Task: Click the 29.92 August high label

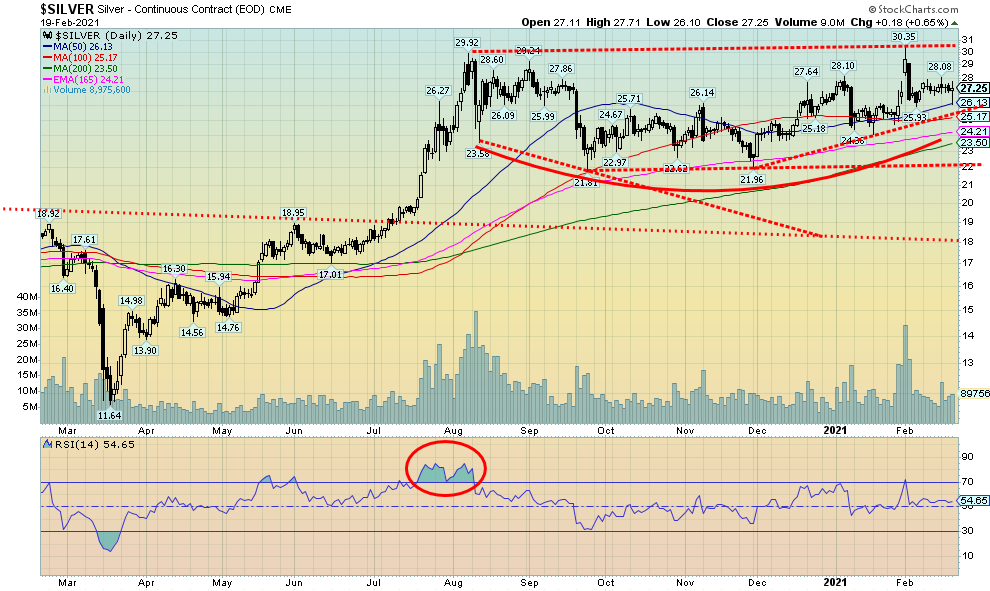Action: click(467, 43)
